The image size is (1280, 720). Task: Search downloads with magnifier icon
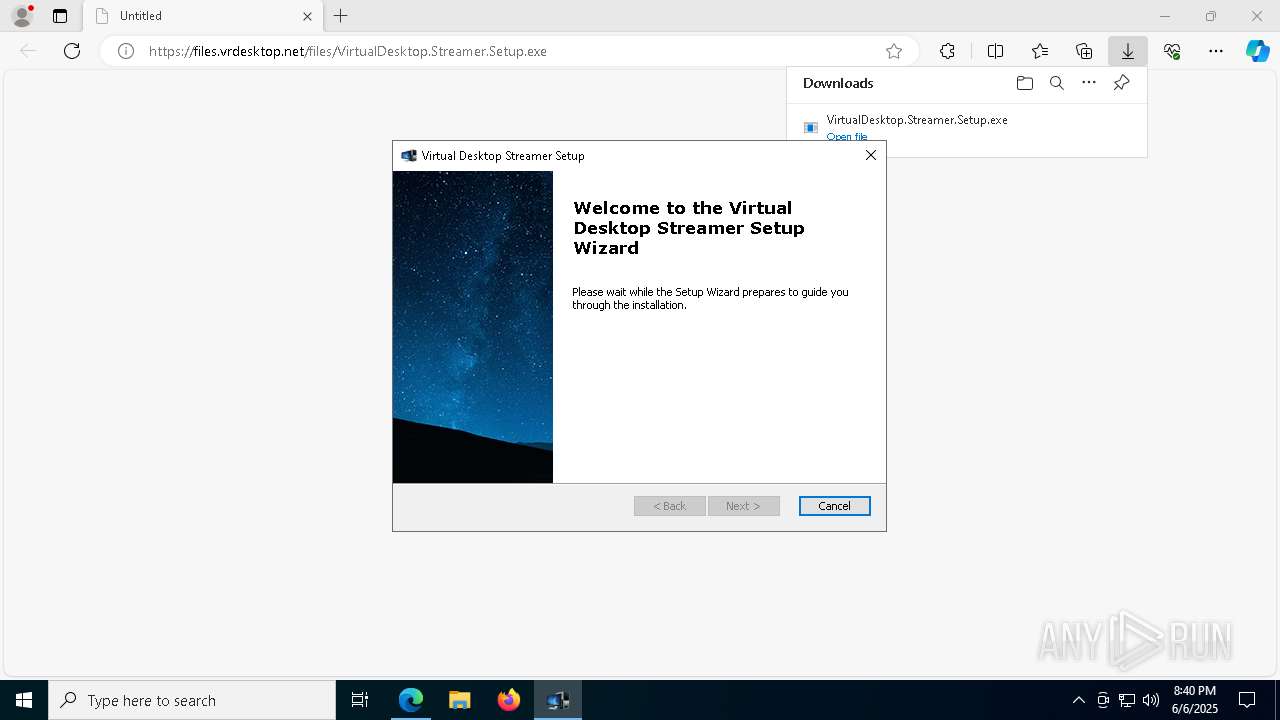click(1057, 83)
